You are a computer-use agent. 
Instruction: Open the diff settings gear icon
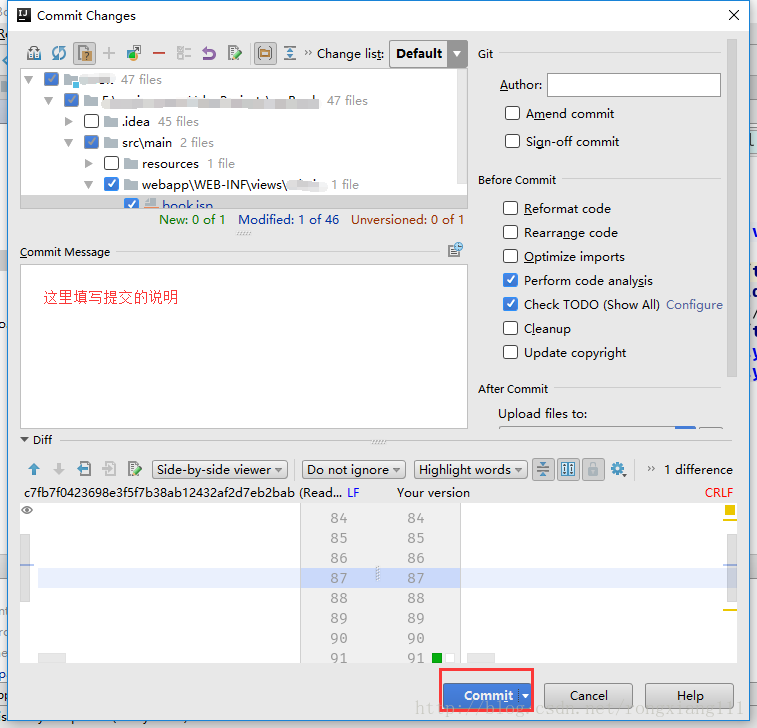(x=618, y=469)
